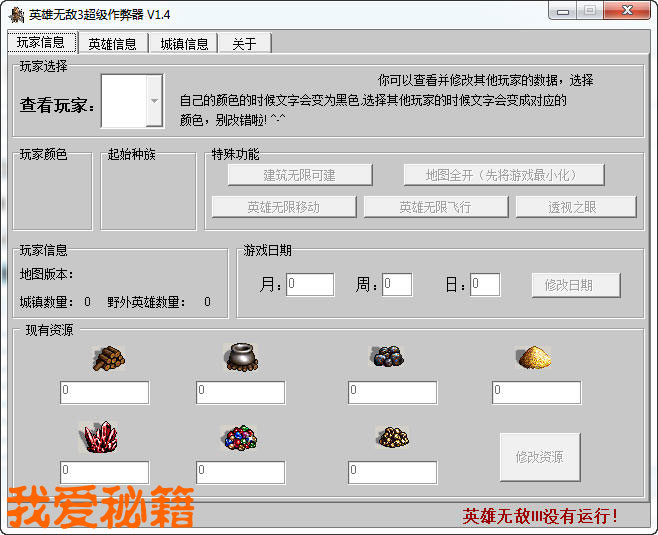Switch to the 城镇信息 tab

click(185, 43)
